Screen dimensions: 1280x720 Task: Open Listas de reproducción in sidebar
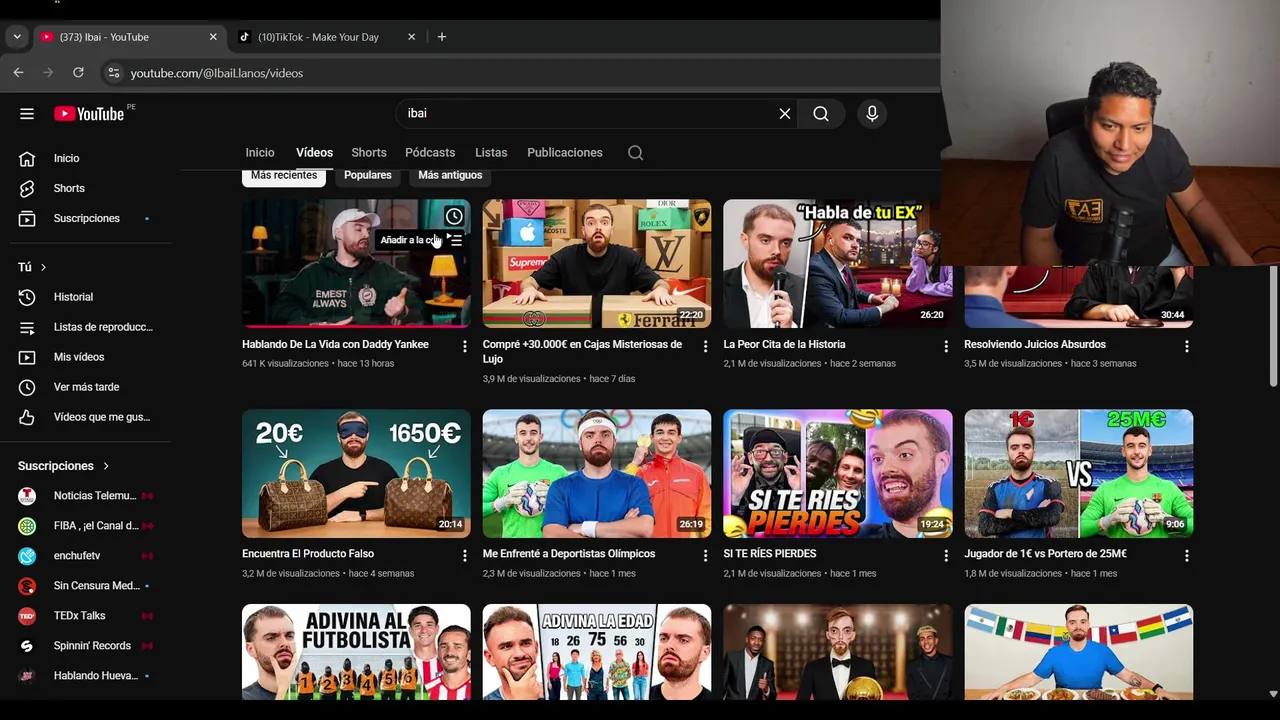[86, 327]
